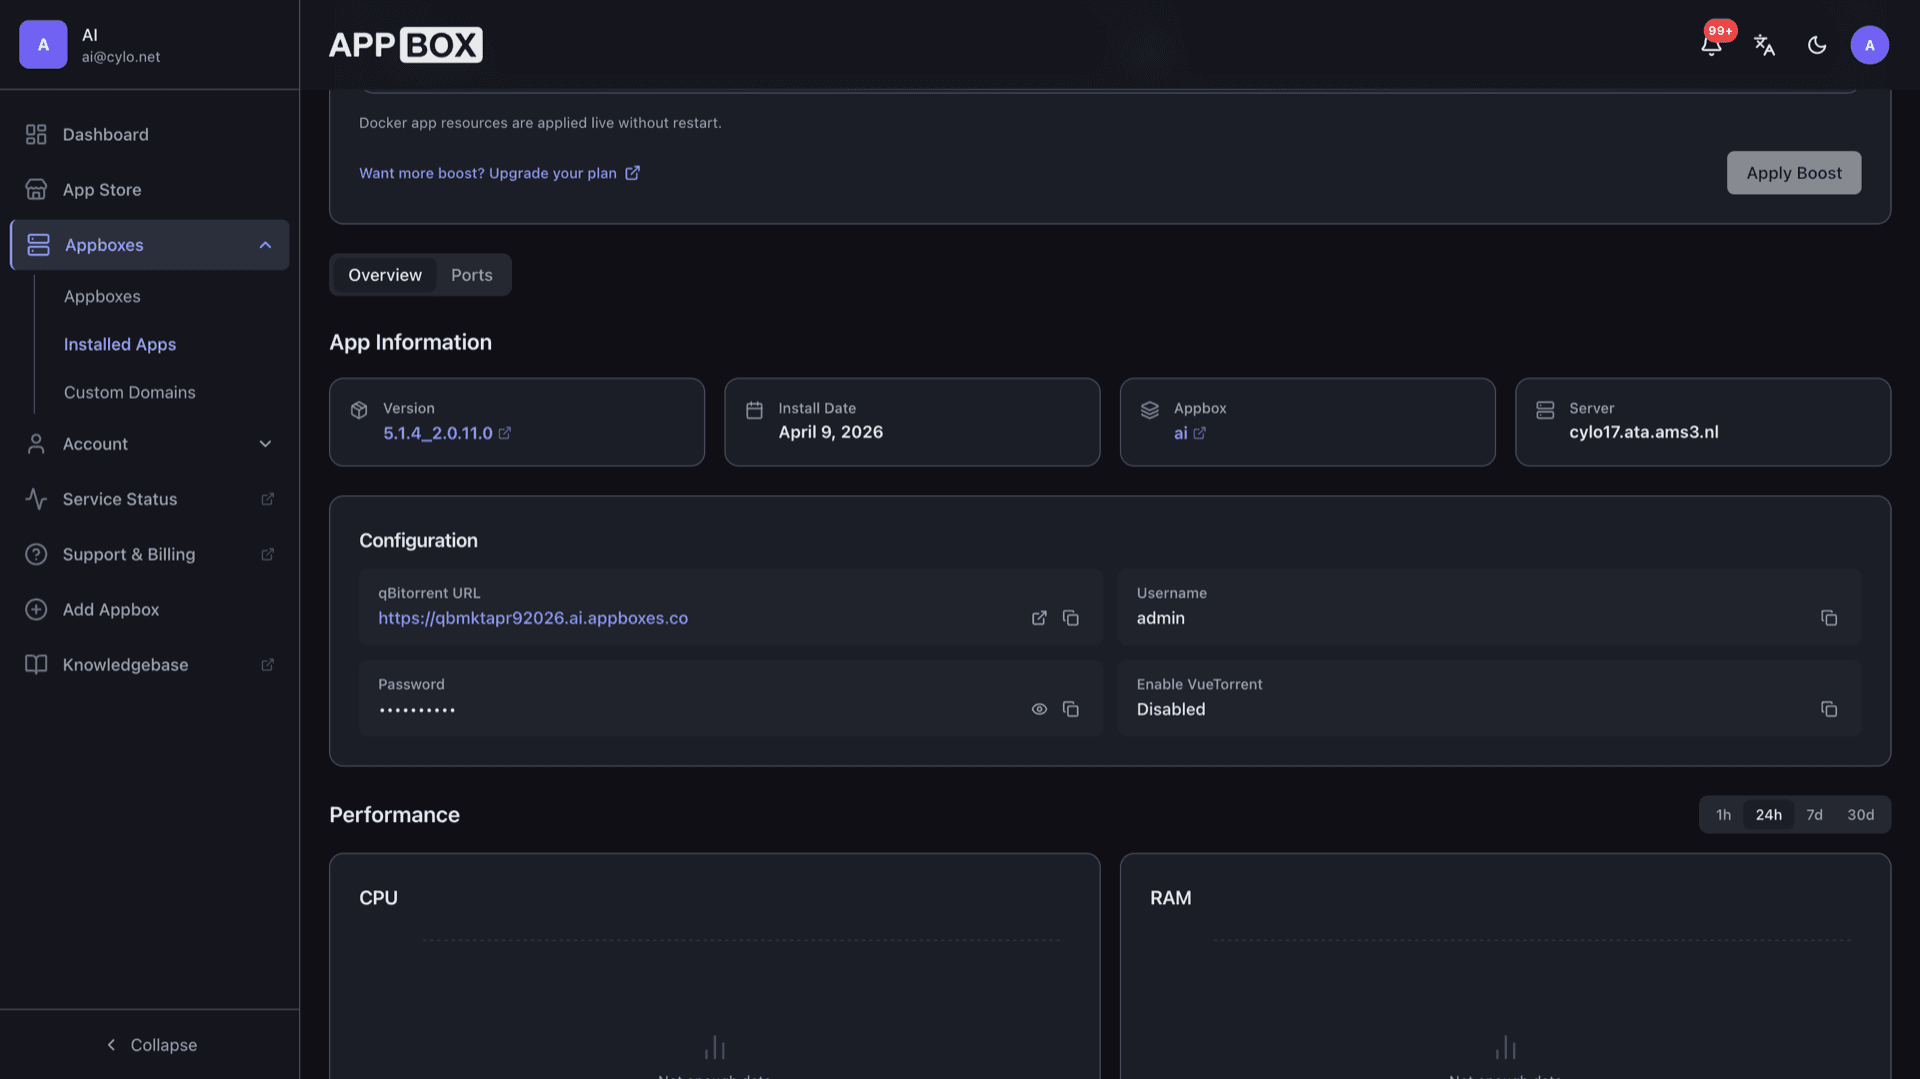Screen dimensions: 1920x1079
Task: Click the external link icon beside Service Status
Action: pos(267,499)
